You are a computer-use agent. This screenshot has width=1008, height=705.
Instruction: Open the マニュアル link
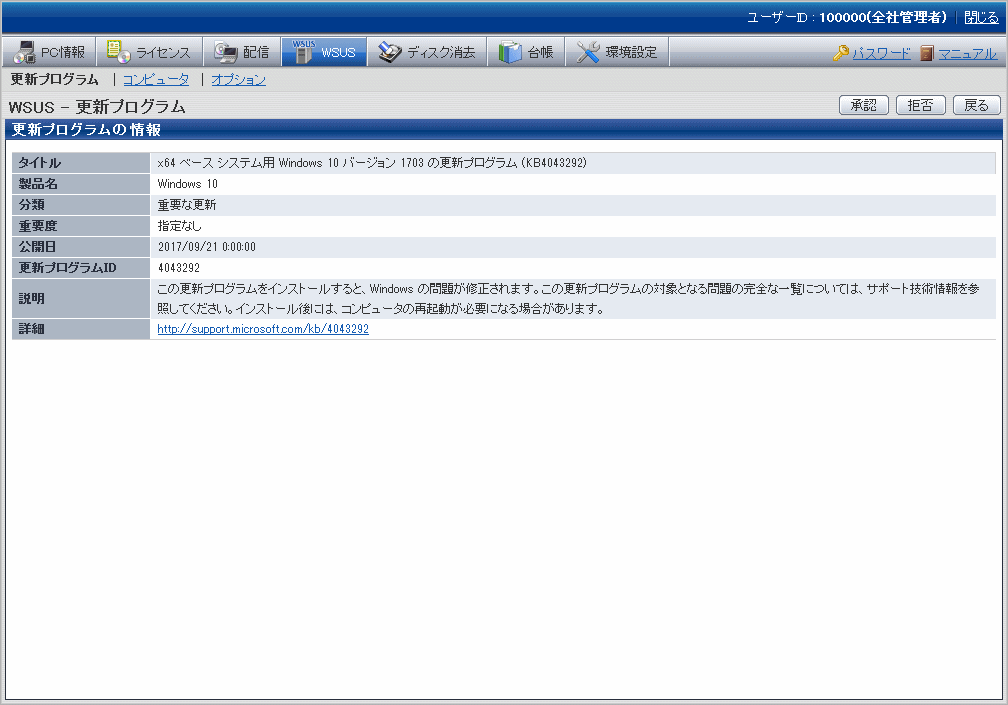coord(967,53)
